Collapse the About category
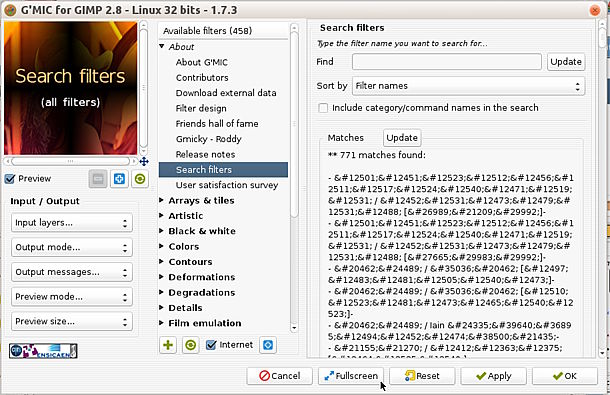Screen dimensions: 610x395 (x=162, y=46)
